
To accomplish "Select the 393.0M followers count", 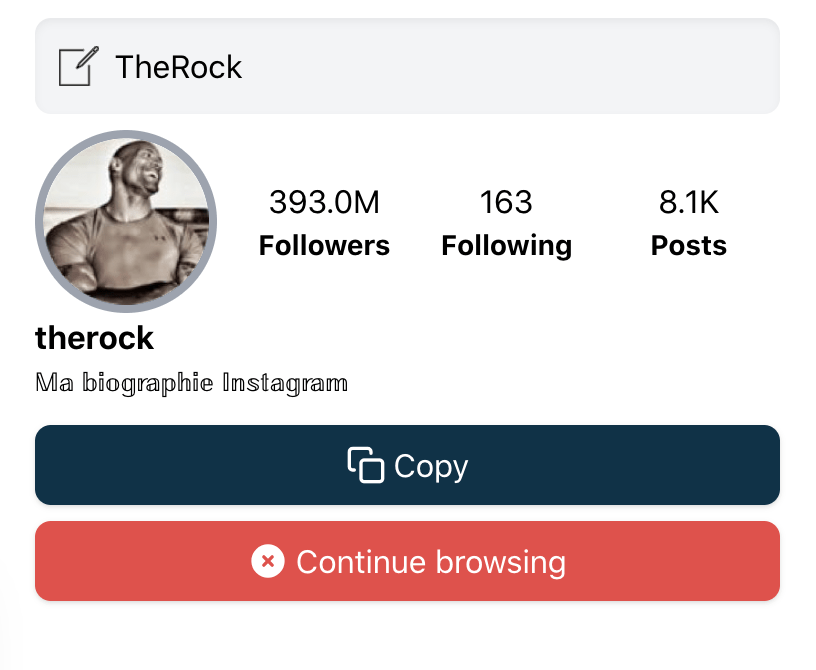I will pos(324,202).
